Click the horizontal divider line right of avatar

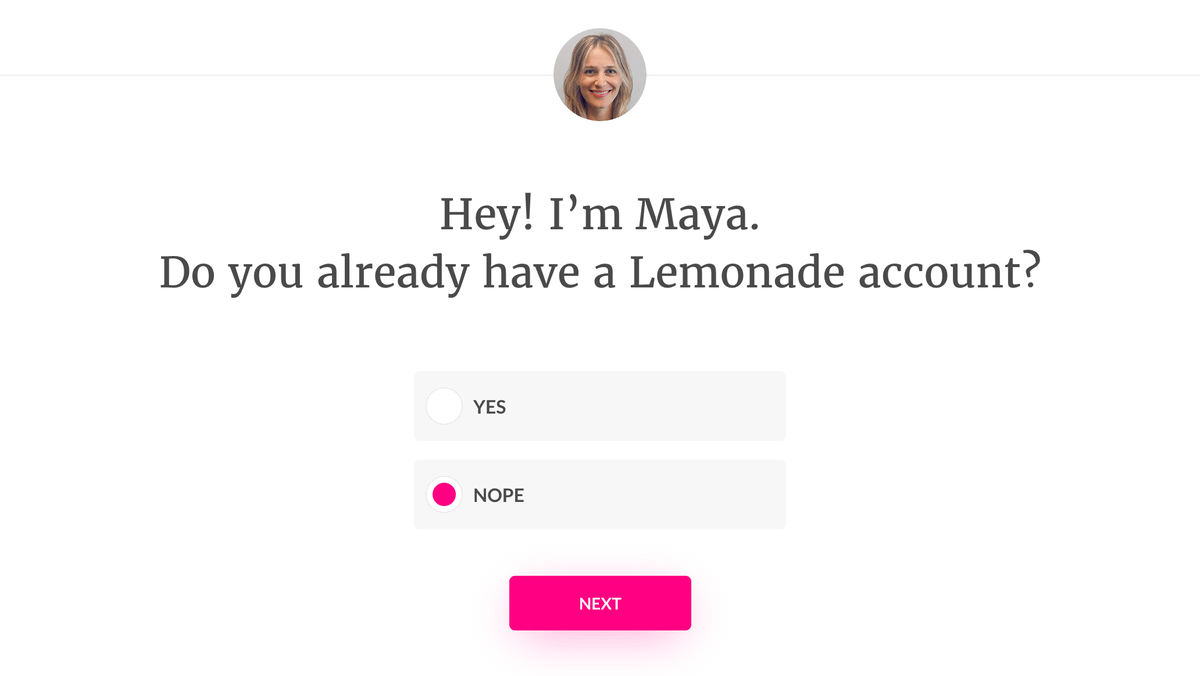920,74
